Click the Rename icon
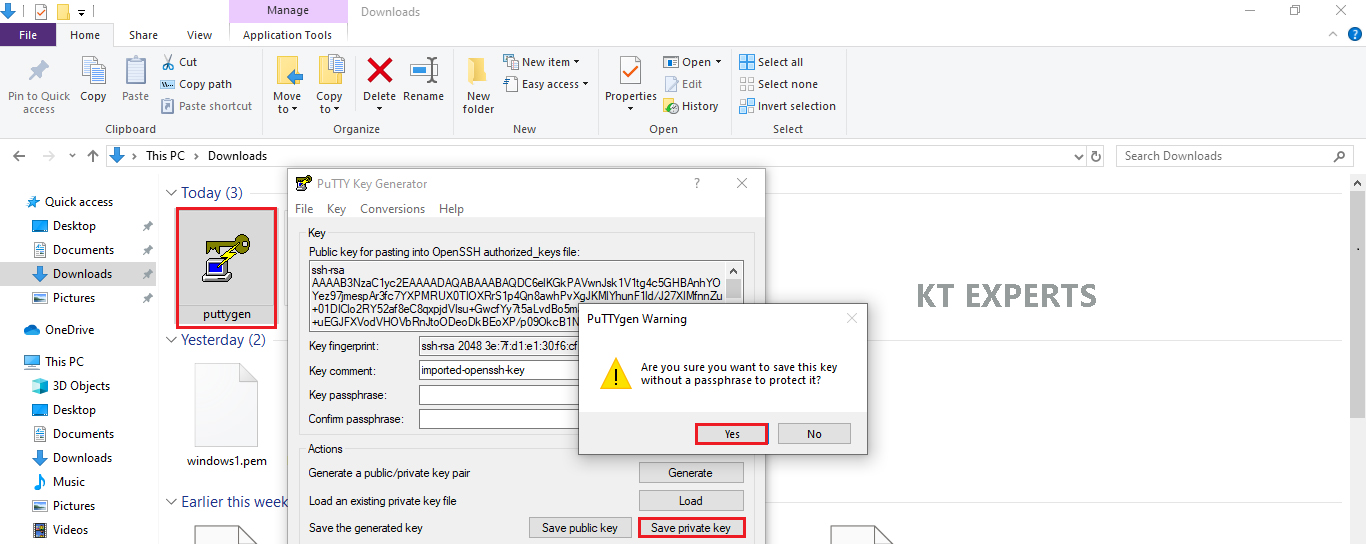Viewport: 1366px width, 544px height. click(424, 71)
